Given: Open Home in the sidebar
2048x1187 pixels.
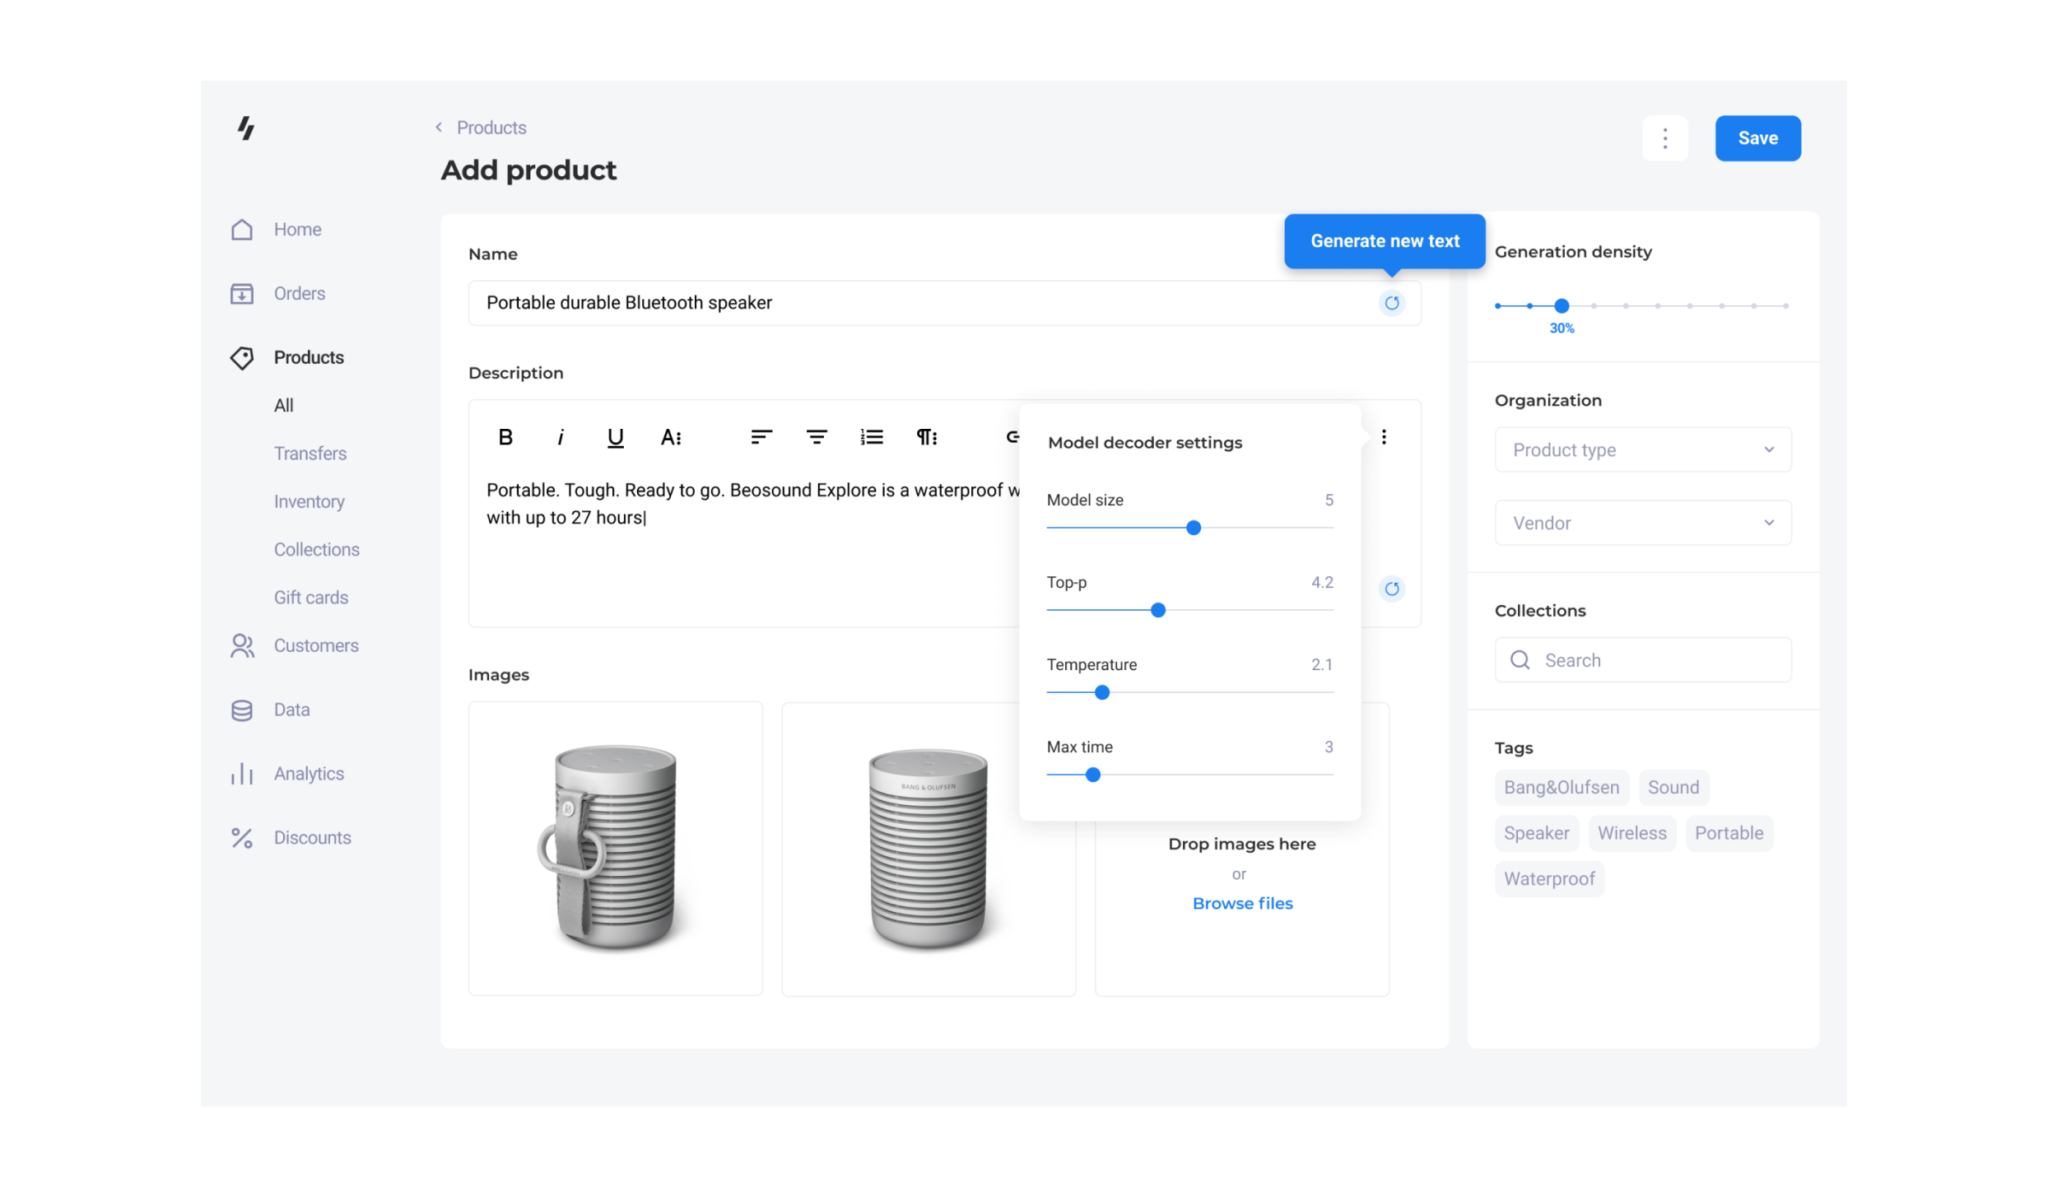Looking at the screenshot, I should (297, 229).
